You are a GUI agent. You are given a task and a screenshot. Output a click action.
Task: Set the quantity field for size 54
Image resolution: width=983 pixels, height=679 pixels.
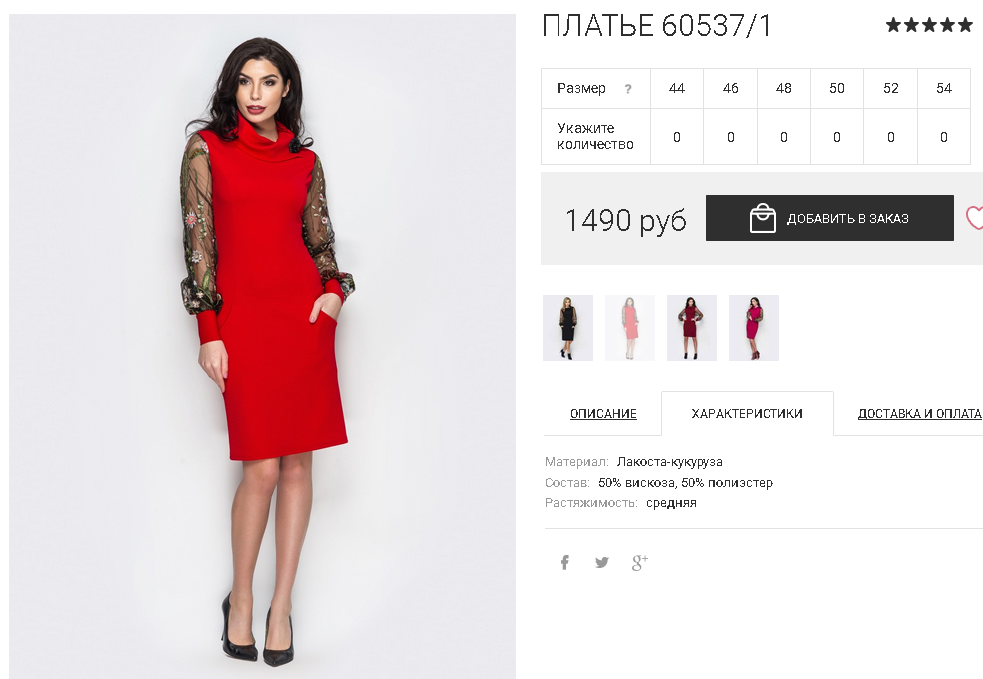click(944, 137)
